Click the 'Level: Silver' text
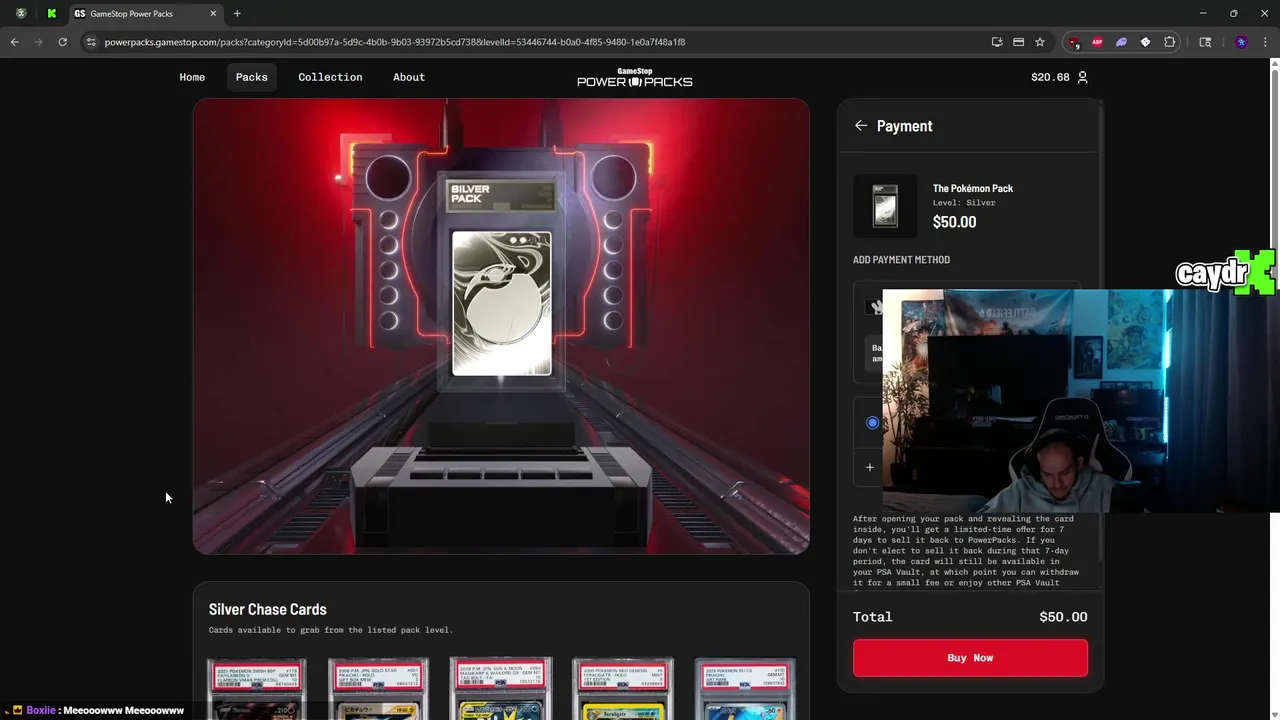The image size is (1280, 720). tap(964, 203)
